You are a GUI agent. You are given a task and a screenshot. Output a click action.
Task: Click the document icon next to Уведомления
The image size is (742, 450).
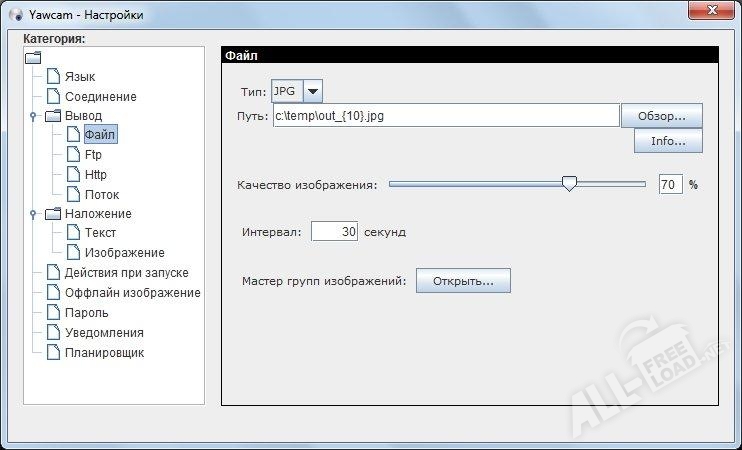pos(53,332)
